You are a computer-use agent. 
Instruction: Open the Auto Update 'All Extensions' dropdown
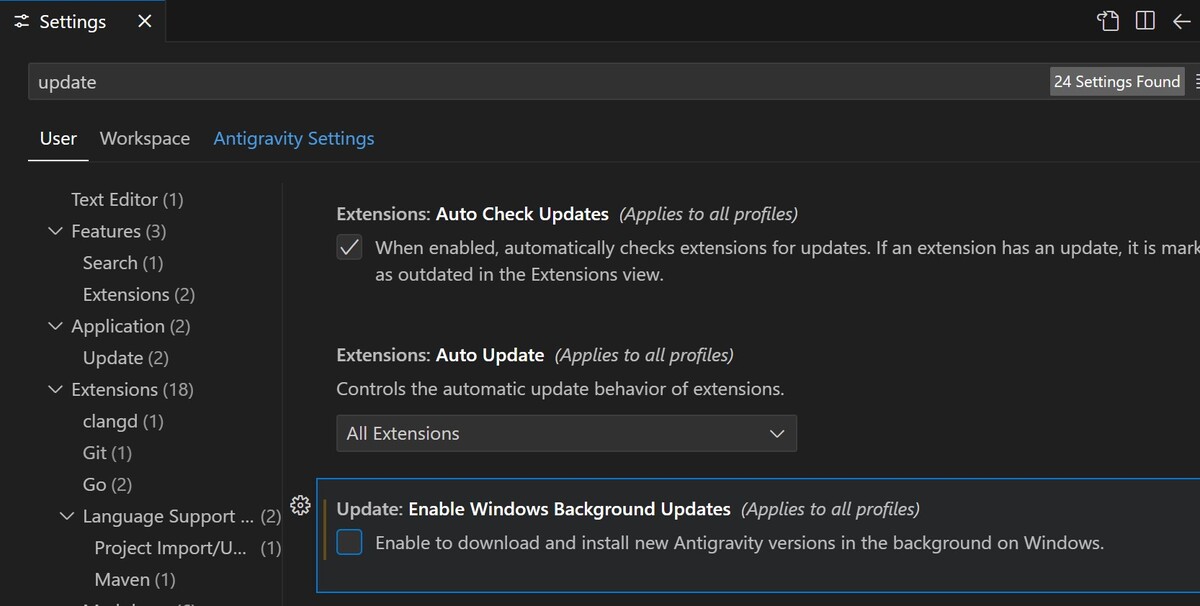tap(566, 433)
